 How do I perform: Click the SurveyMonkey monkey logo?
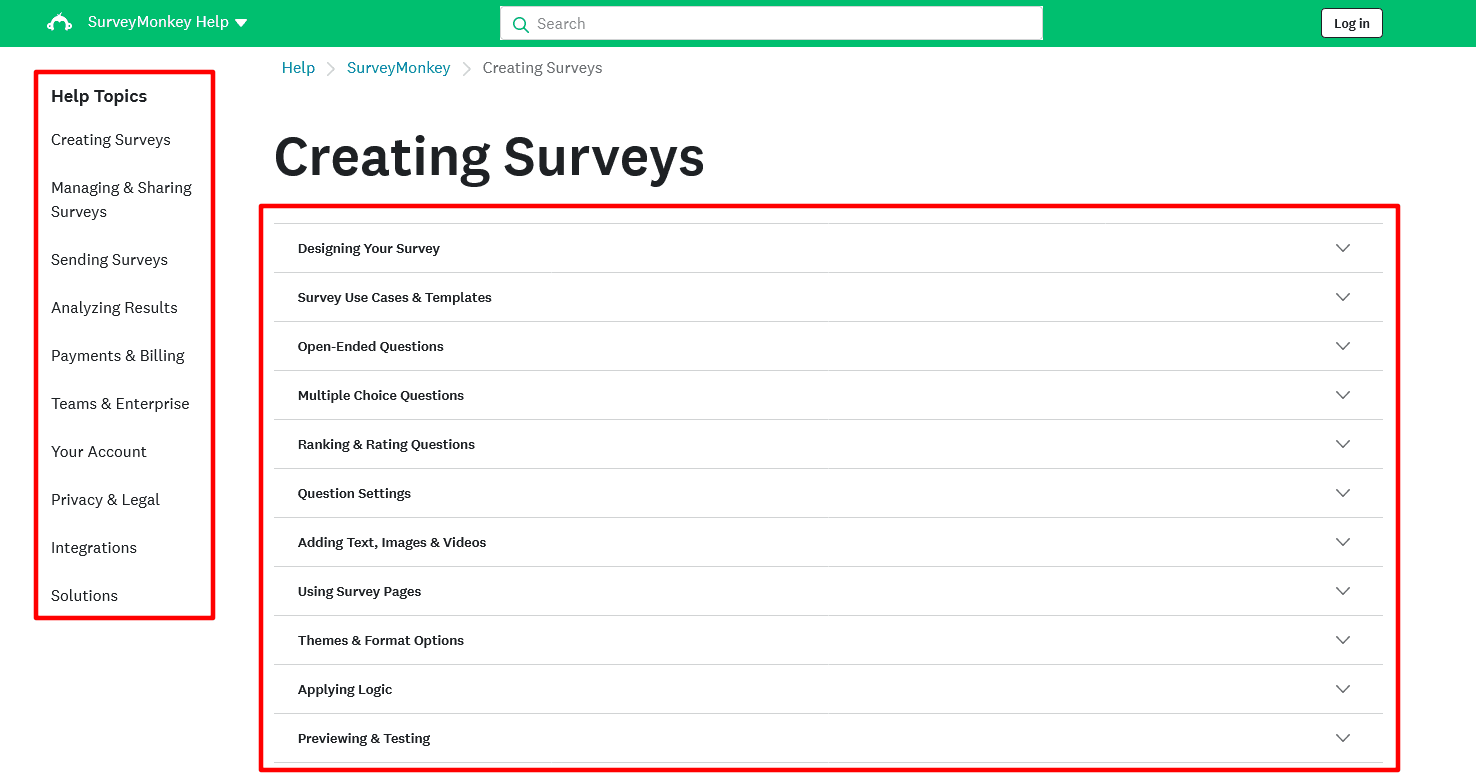click(x=59, y=21)
